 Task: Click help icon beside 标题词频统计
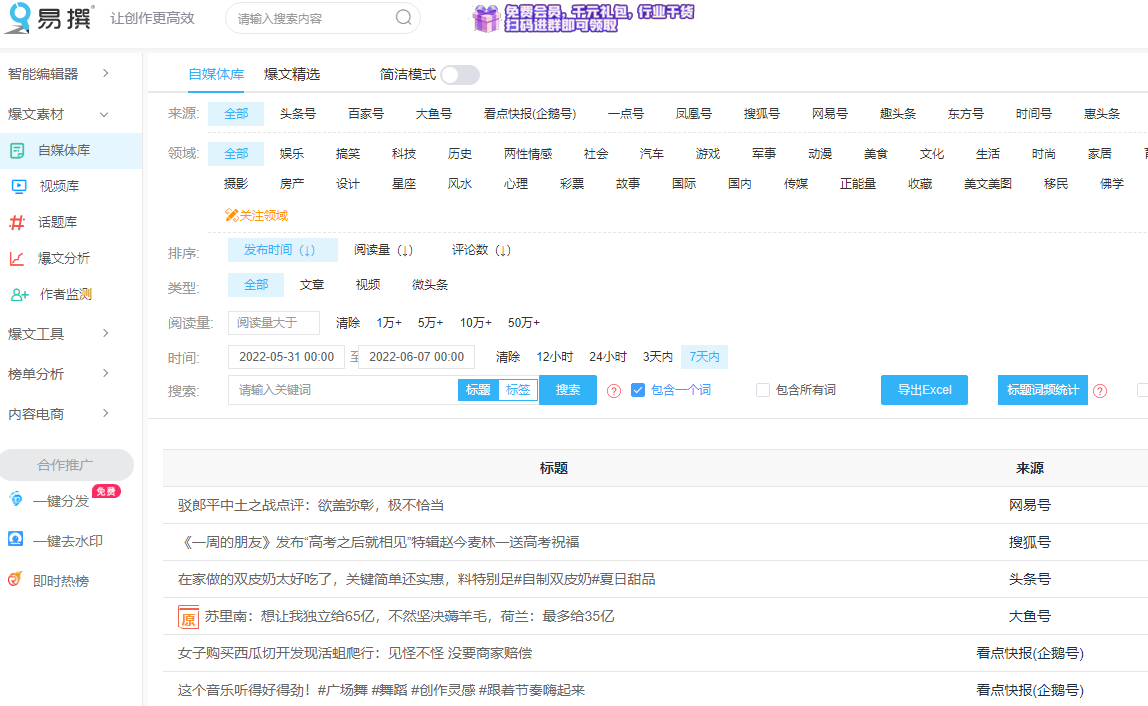coord(1100,391)
